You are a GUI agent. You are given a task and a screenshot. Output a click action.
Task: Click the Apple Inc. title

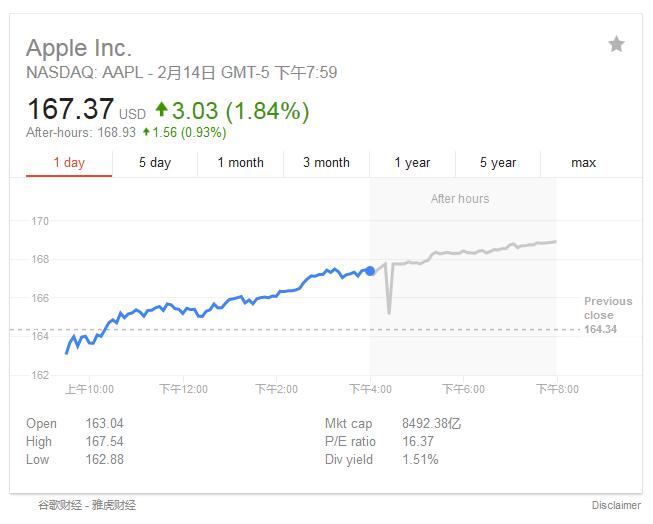point(79,48)
